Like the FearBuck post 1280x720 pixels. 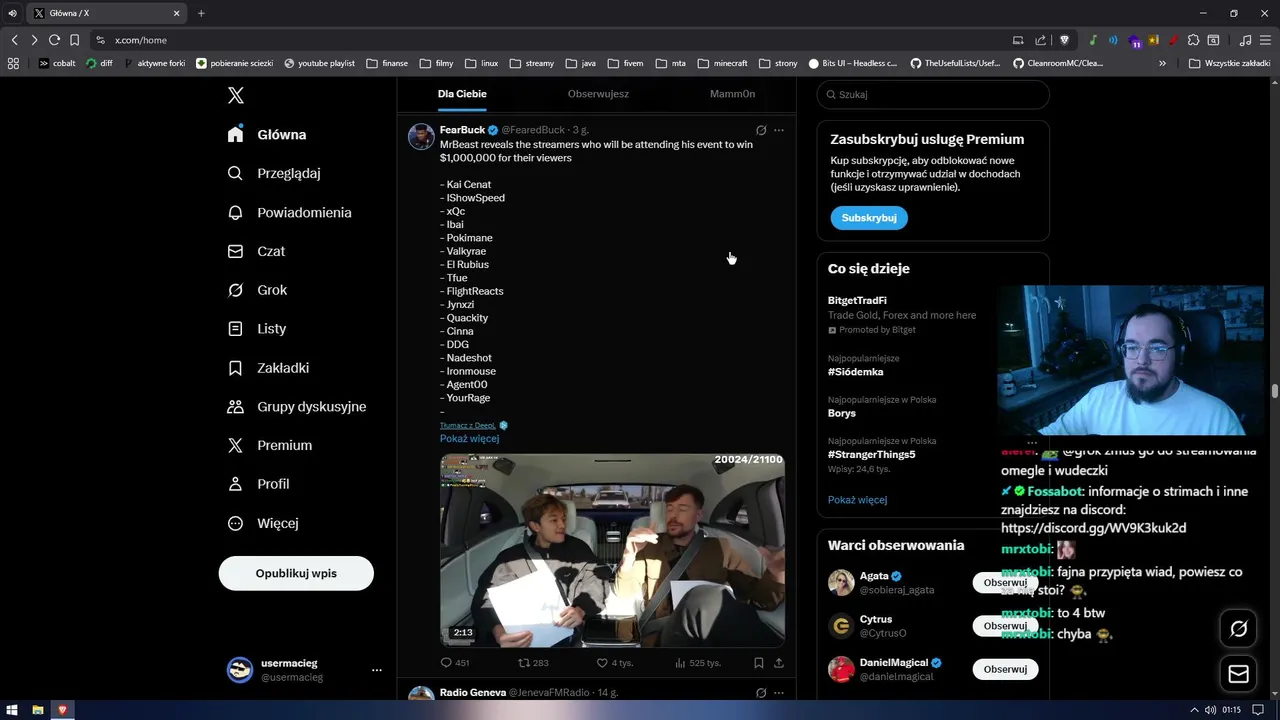pyautogui.click(x=614, y=663)
